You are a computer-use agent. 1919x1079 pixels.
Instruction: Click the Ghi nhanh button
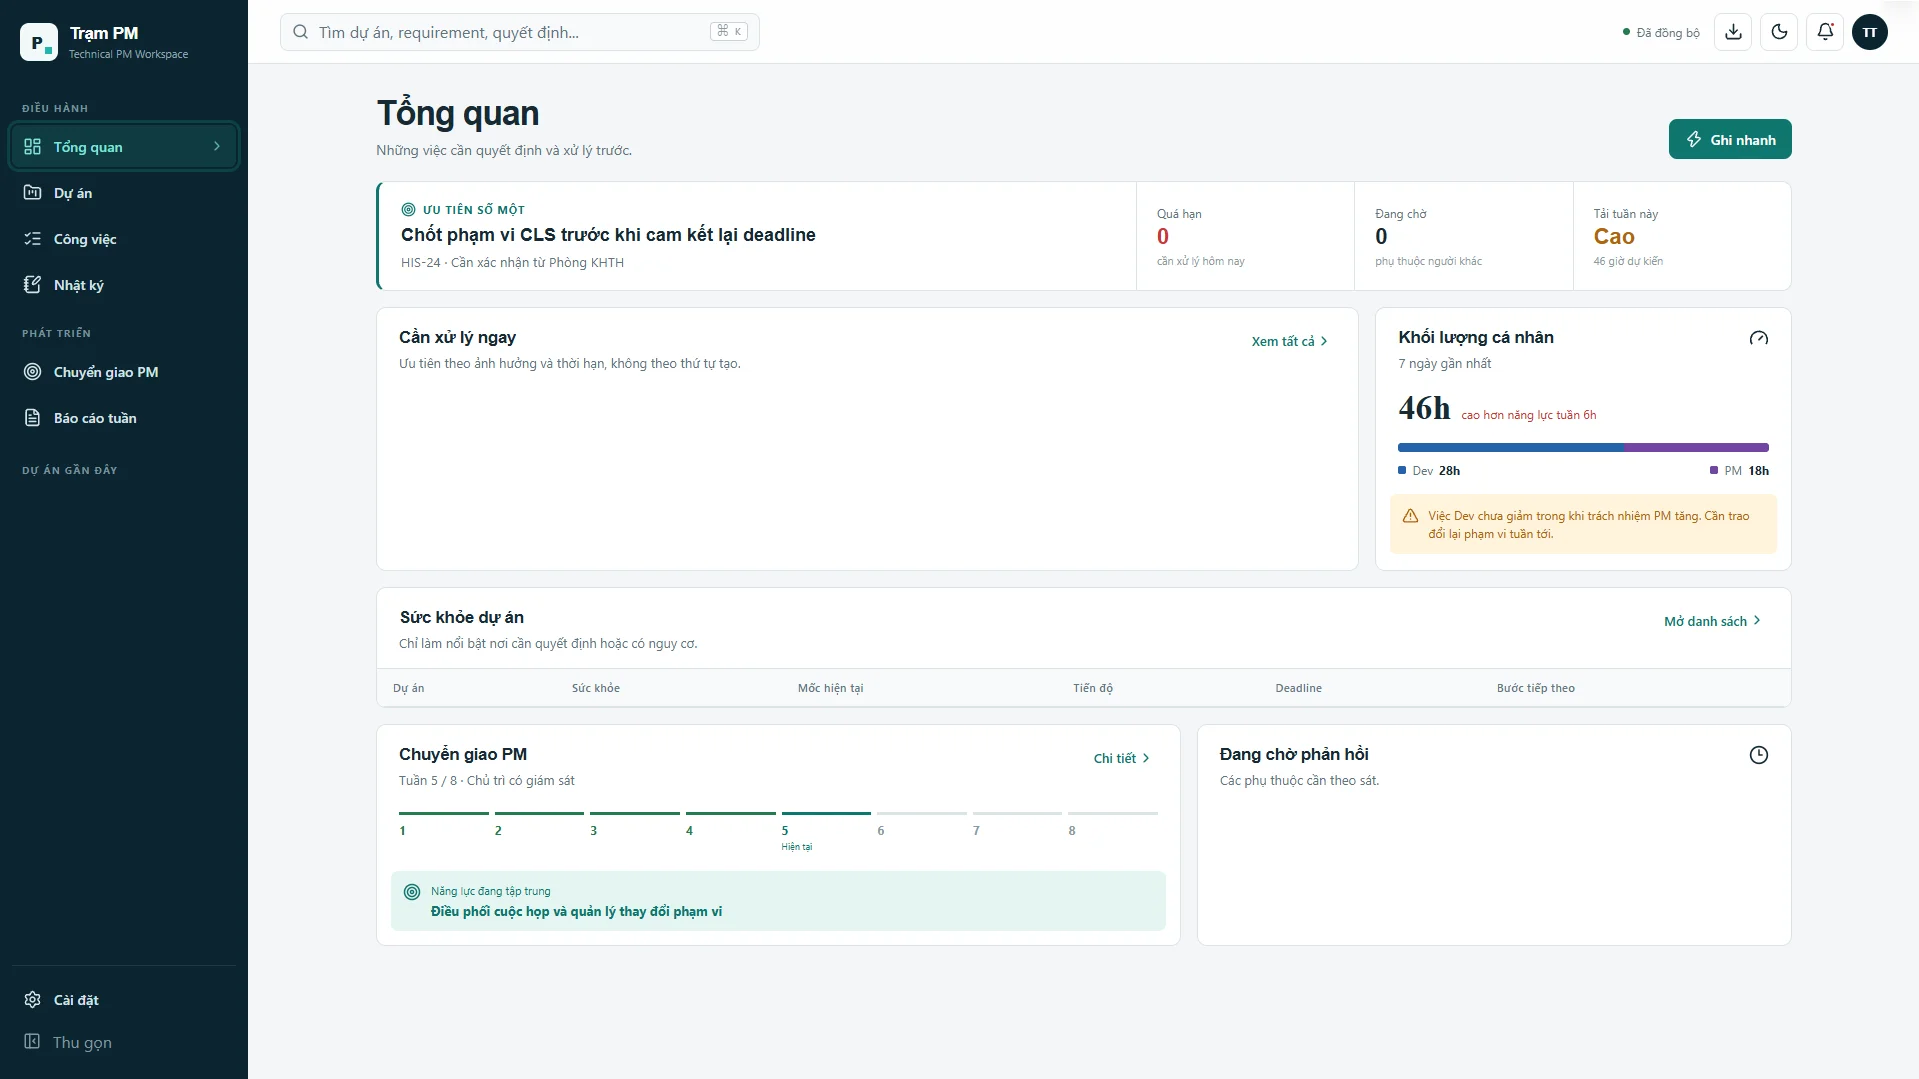[x=1730, y=140]
